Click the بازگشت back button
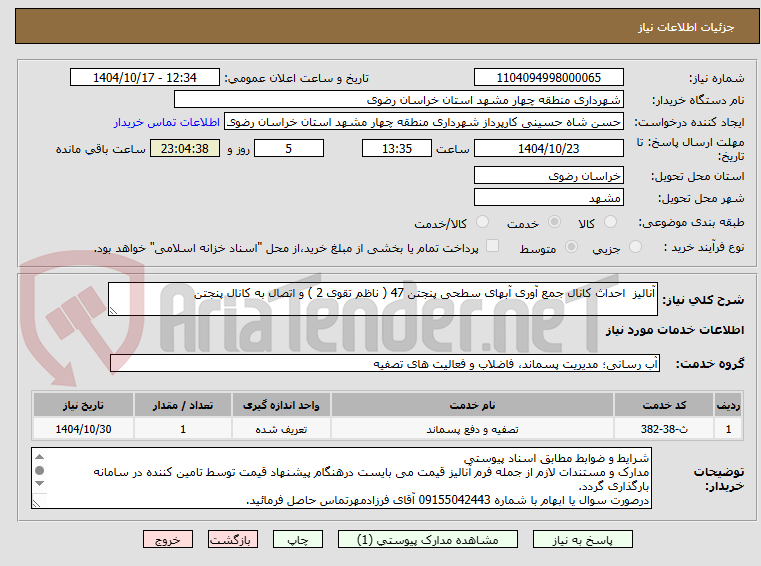The height and width of the screenshot is (566, 761). [x=232, y=539]
